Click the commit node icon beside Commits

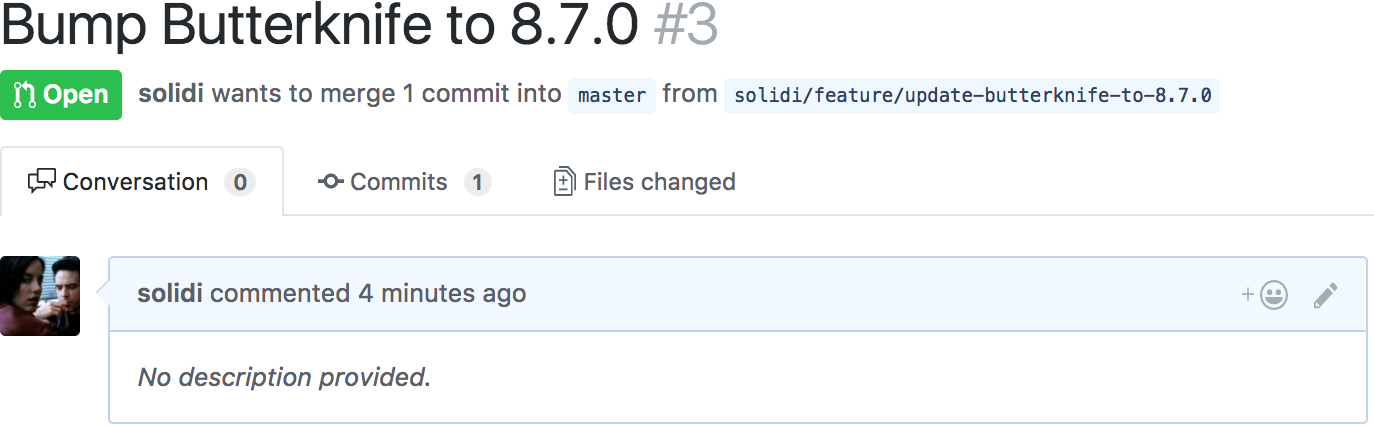click(x=331, y=182)
